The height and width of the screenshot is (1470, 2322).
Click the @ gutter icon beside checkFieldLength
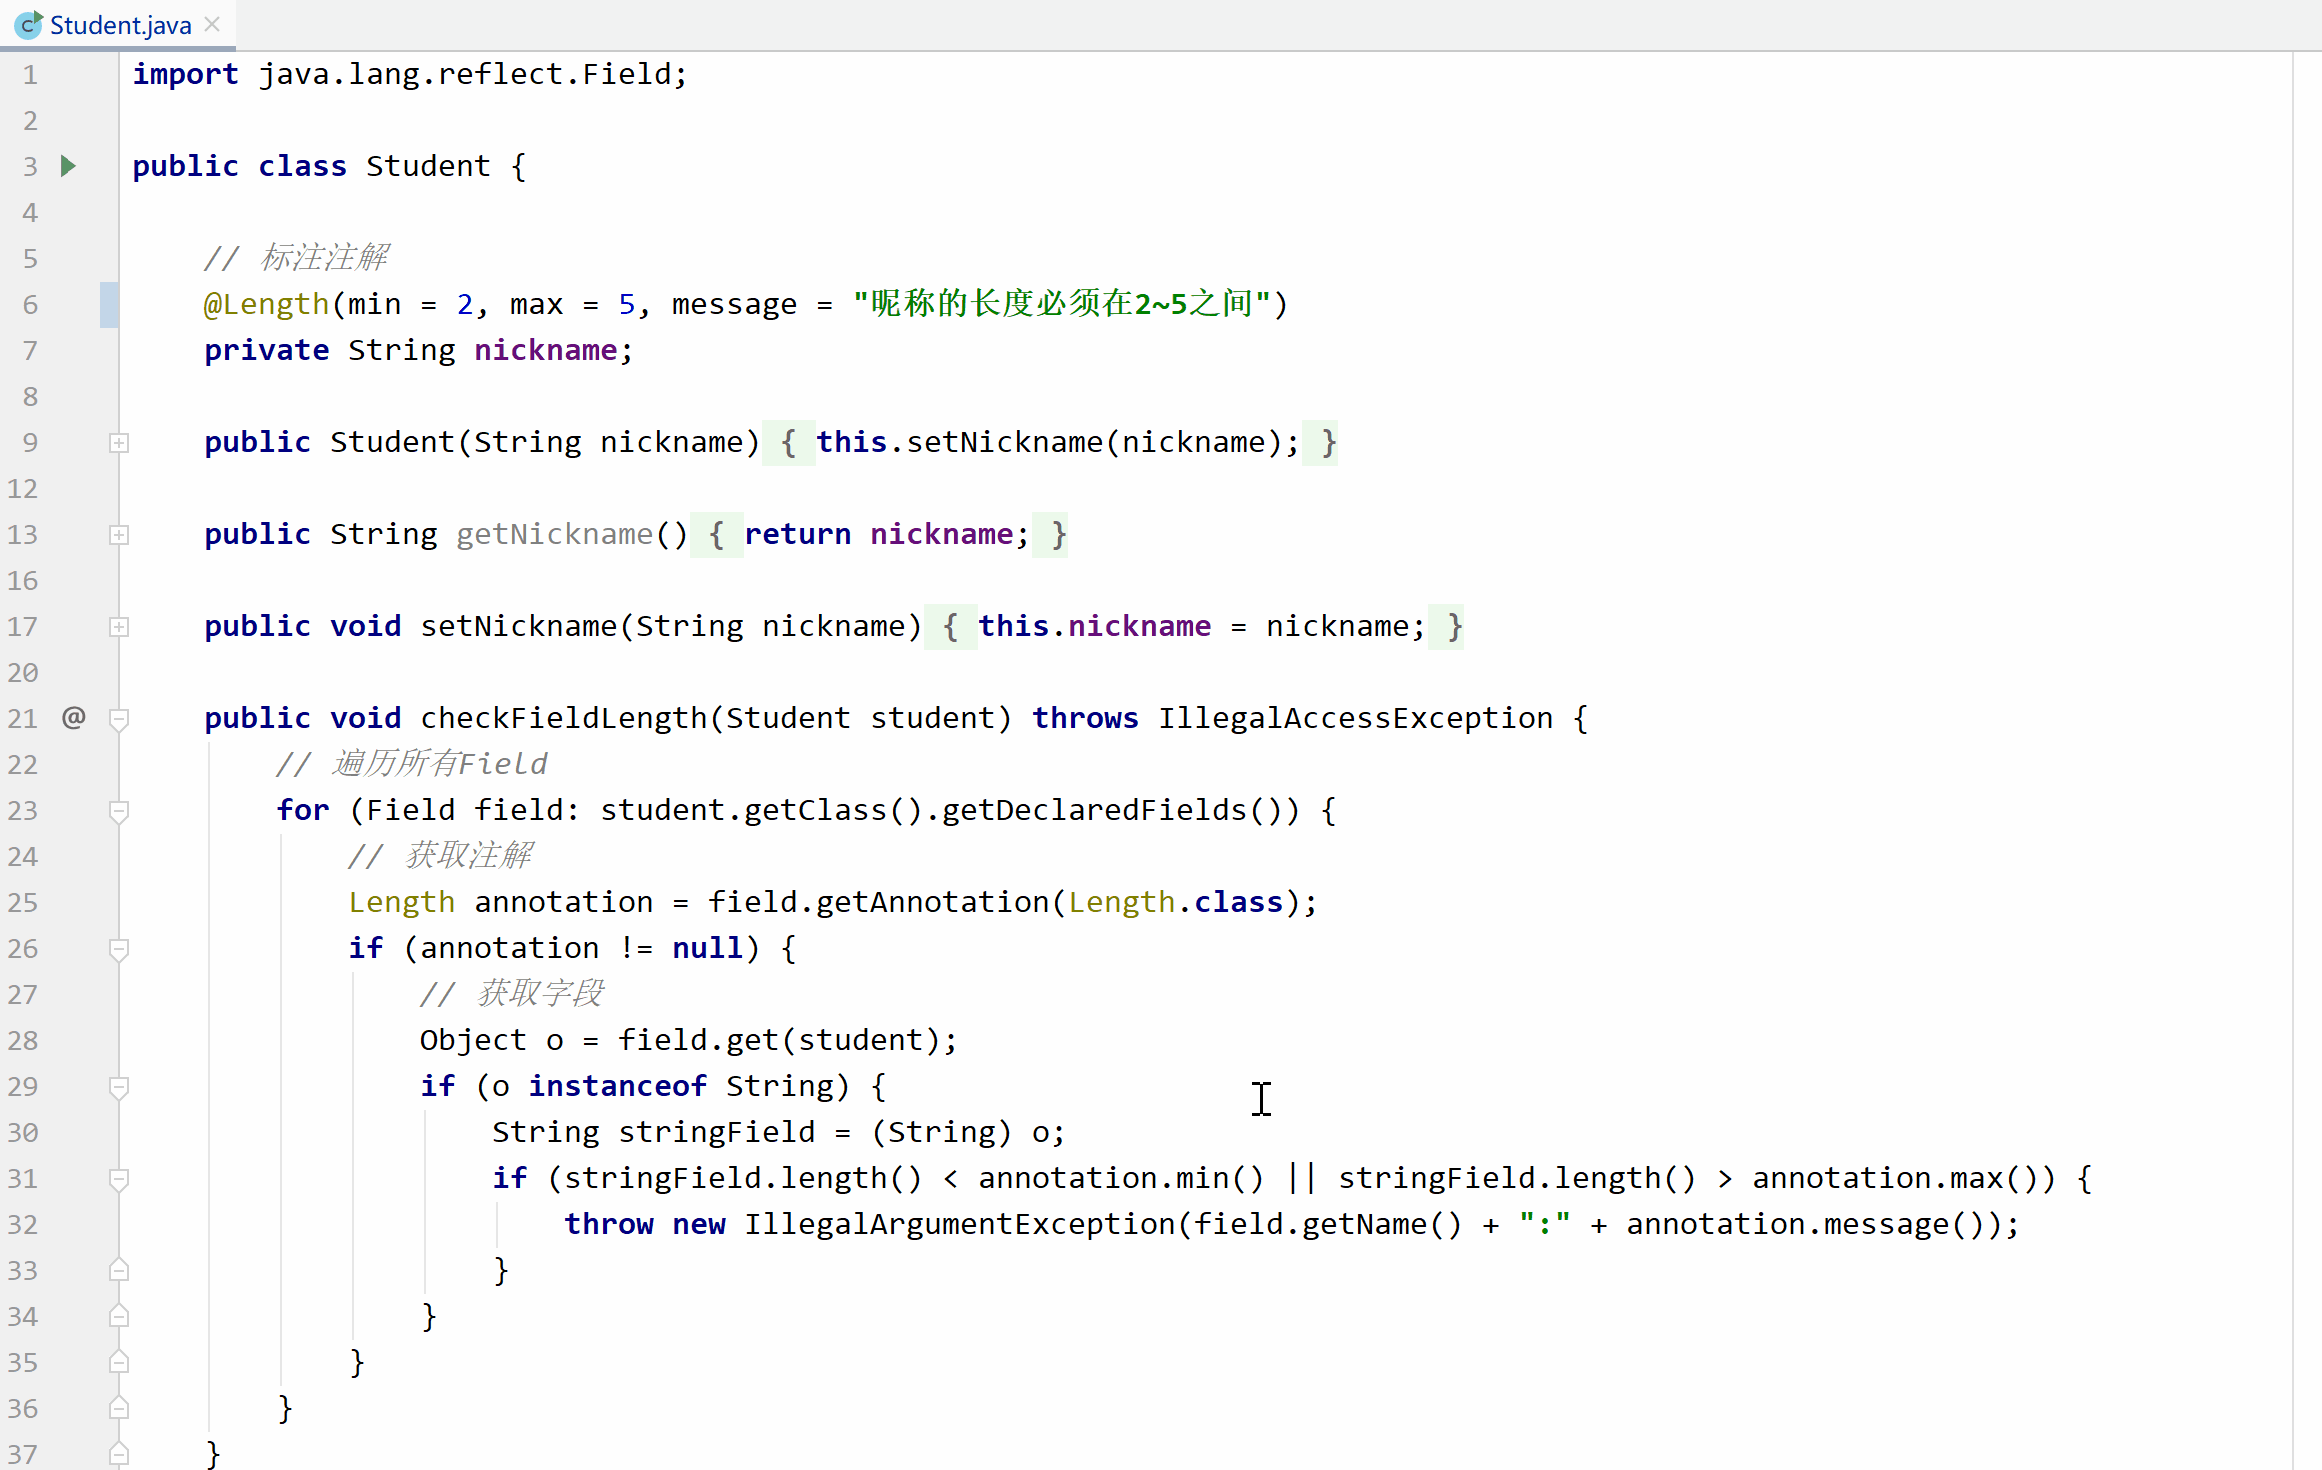click(x=73, y=717)
